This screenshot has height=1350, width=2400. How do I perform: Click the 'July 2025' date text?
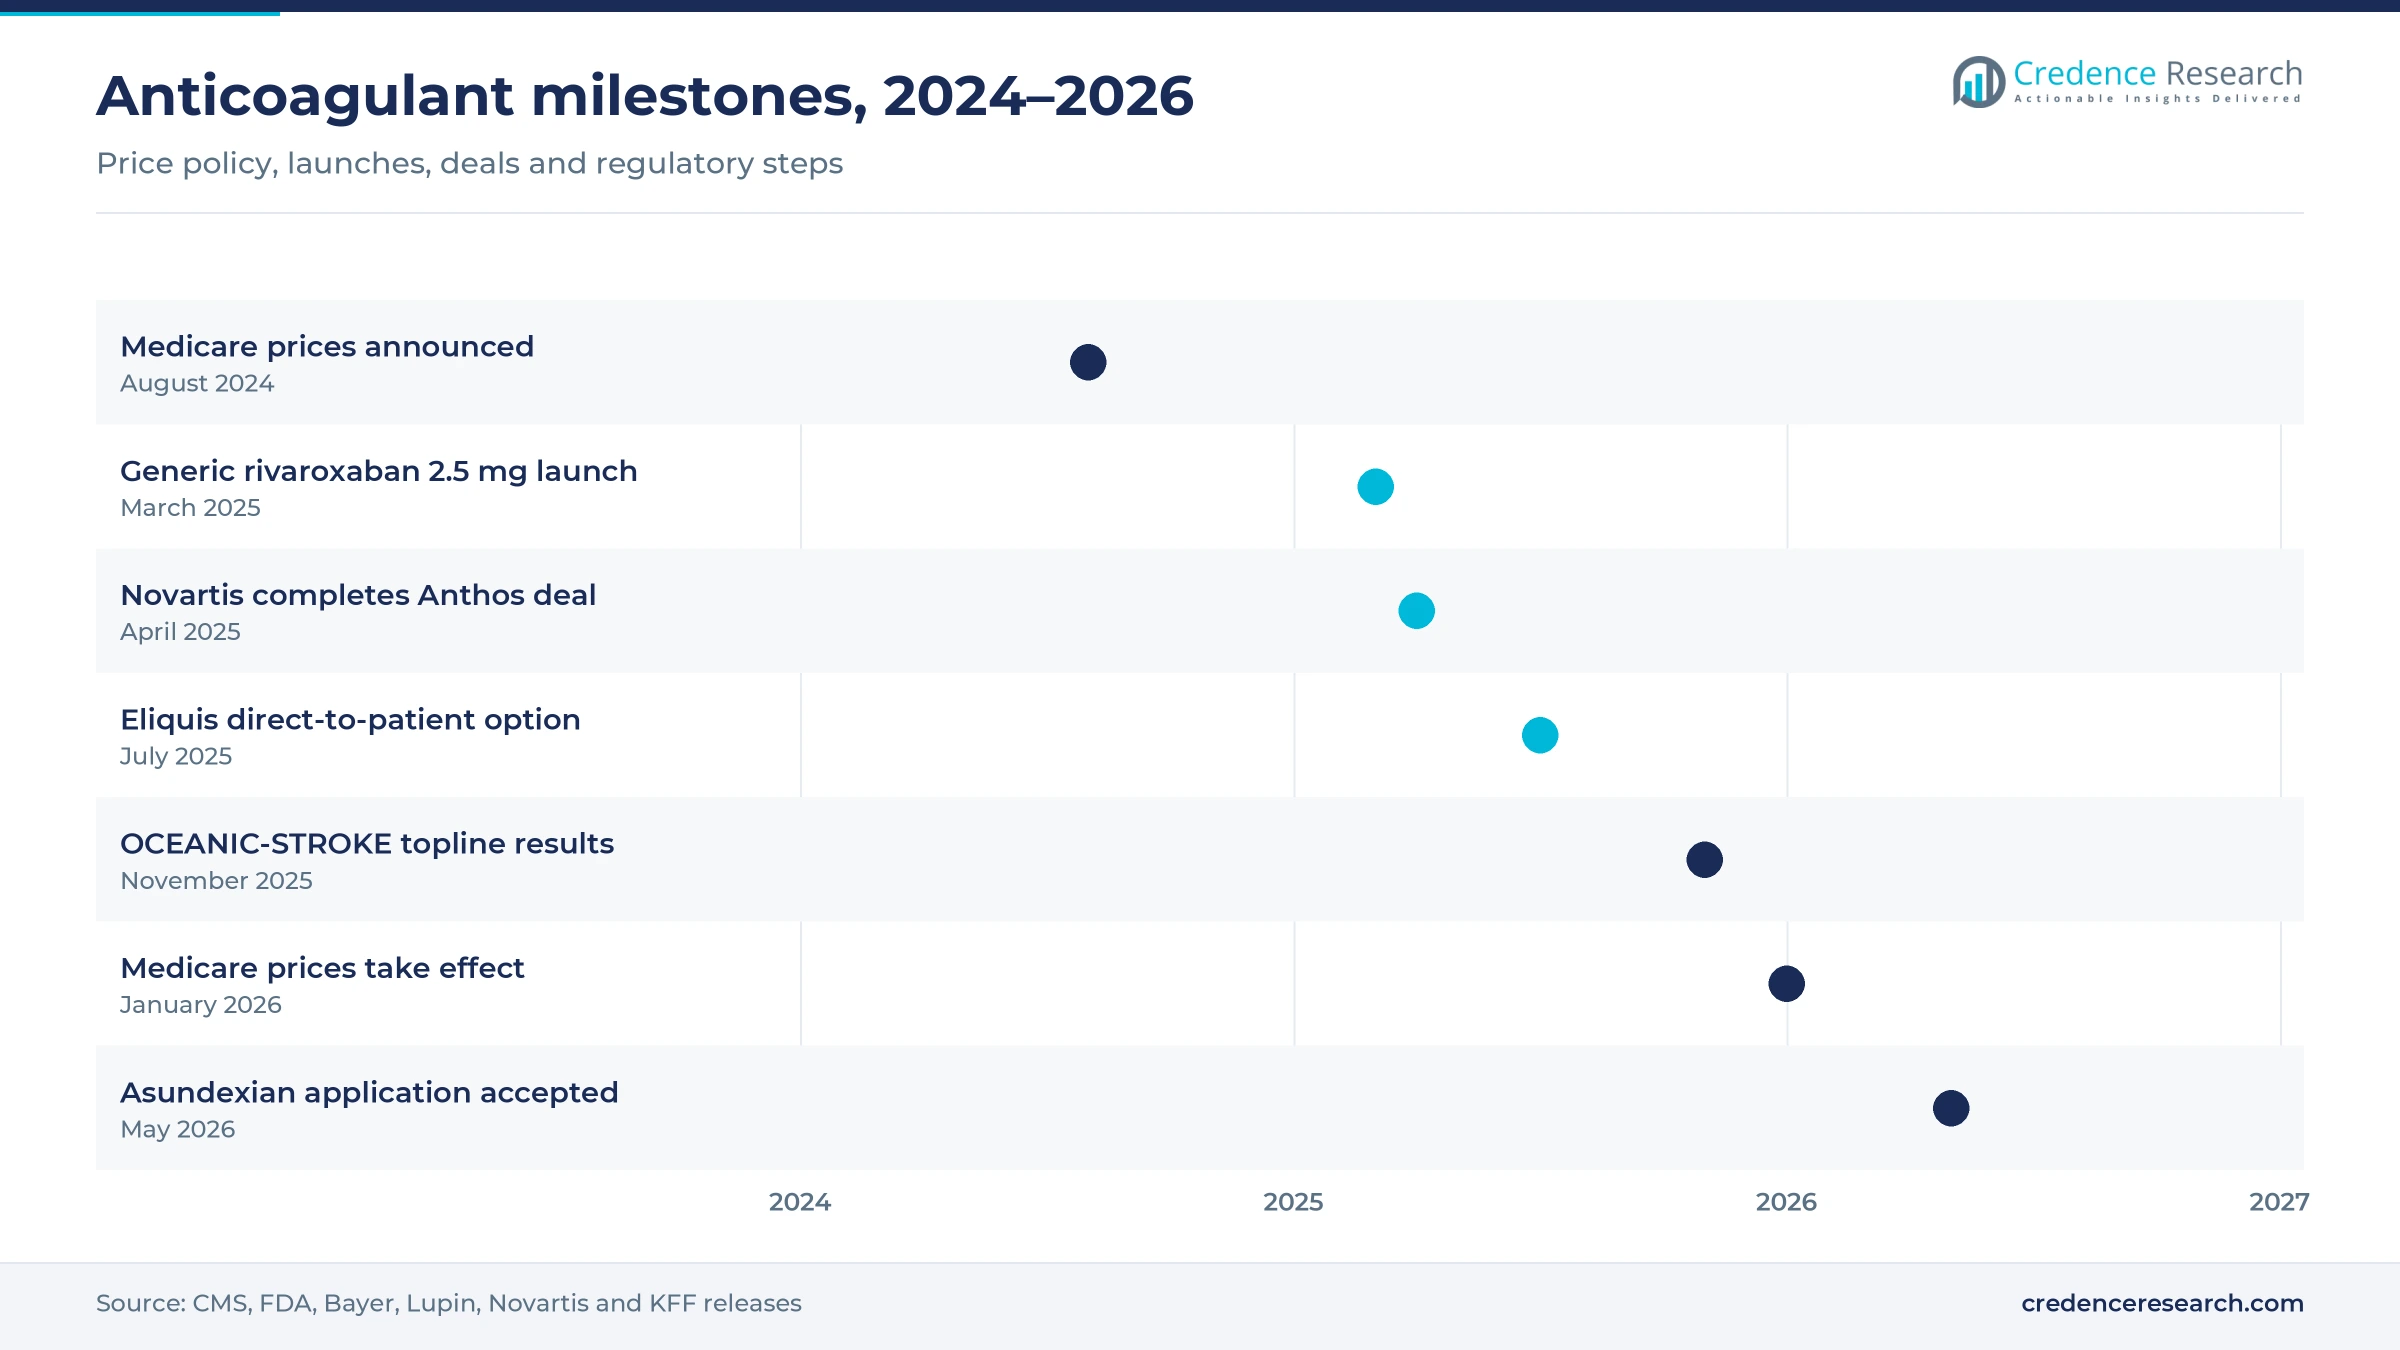point(176,756)
